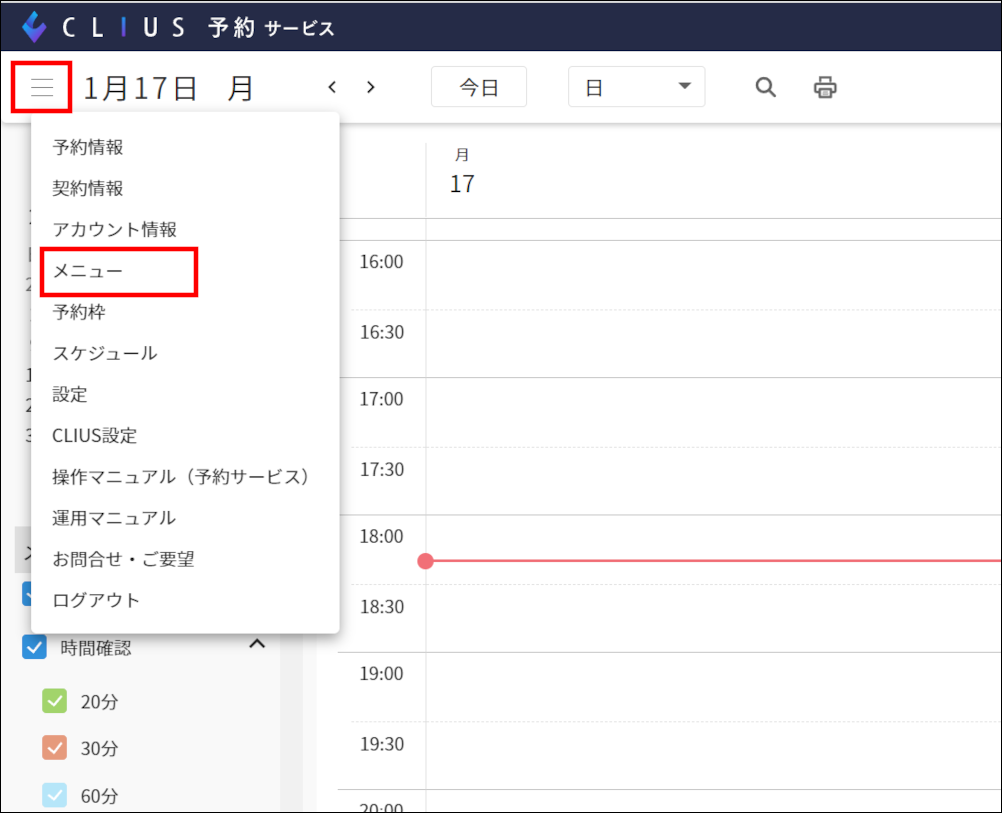The image size is (1002, 813).
Task: Click the 今日 button
Action: pos(478,87)
